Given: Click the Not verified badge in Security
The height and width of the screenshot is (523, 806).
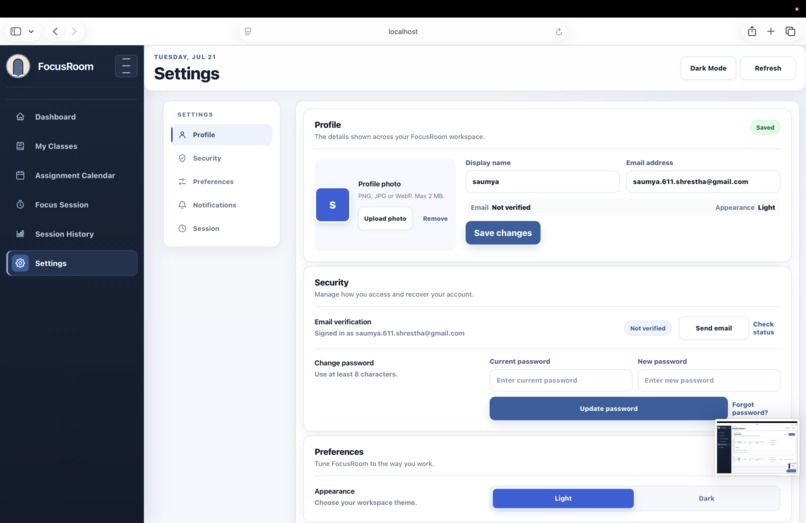Looking at the screenshot, I should pyautogui.click(x=648, y=328).
